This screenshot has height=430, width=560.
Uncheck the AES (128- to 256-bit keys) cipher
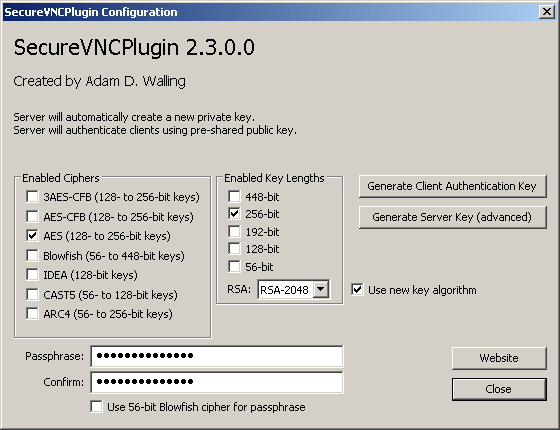(x=32, y=236)
